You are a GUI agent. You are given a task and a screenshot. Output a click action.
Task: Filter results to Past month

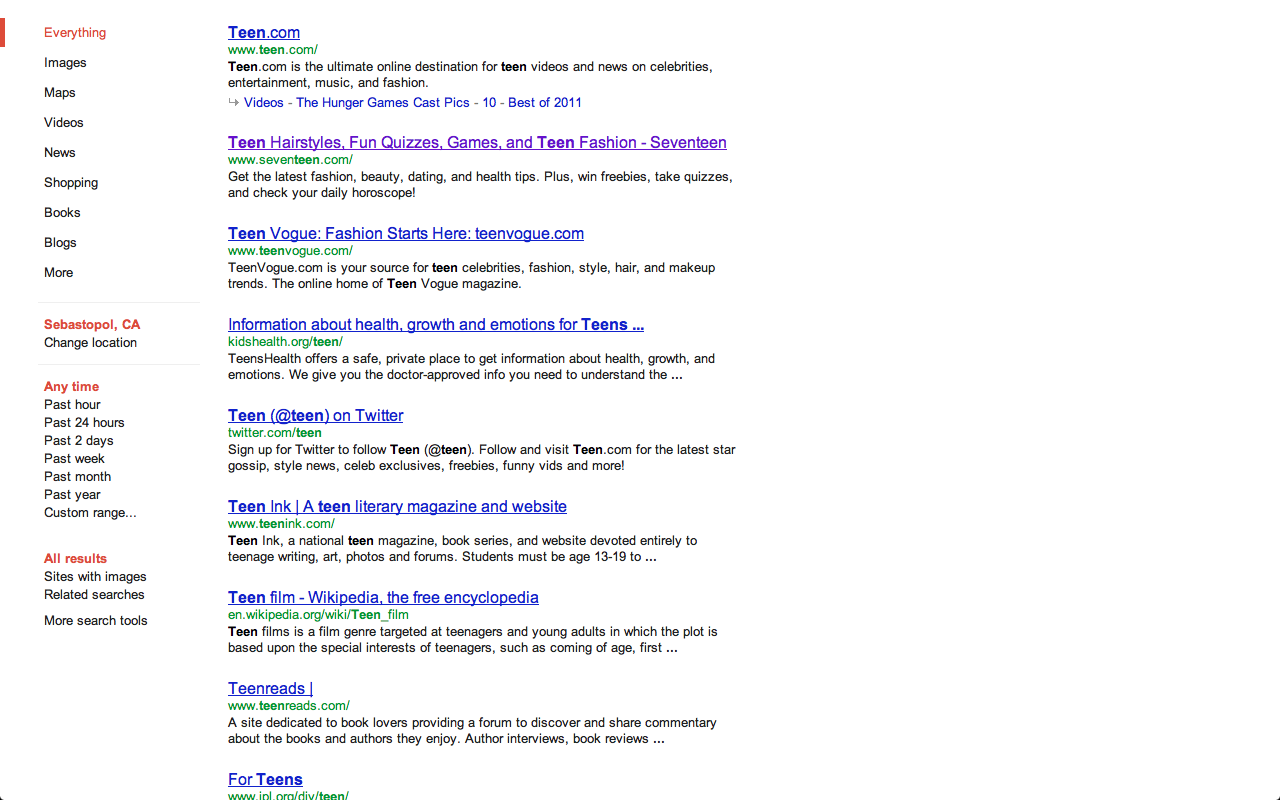tap(77, 477)
